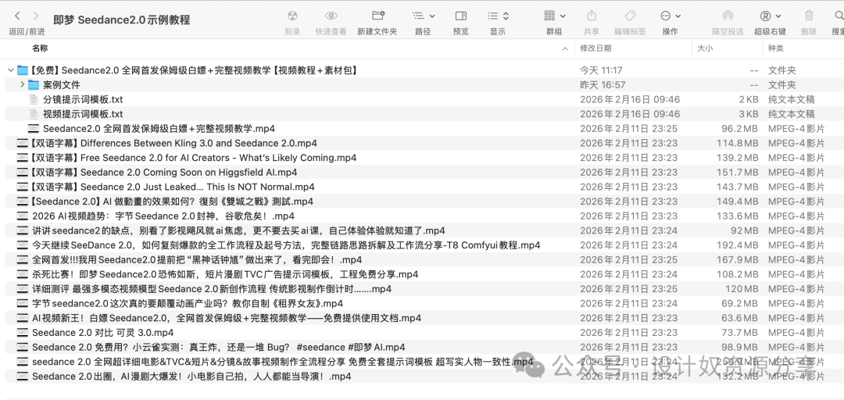Click the 刻录 burn icon
The width and height of the screenshot is (844, 400).
pyautogui.click(x=292, y=16)
